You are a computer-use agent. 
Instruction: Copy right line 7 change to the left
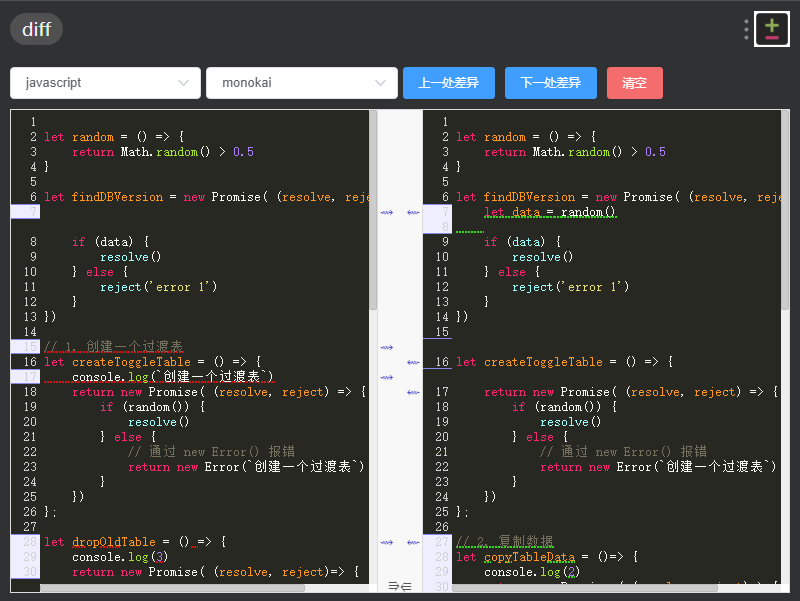click(413, 212)
